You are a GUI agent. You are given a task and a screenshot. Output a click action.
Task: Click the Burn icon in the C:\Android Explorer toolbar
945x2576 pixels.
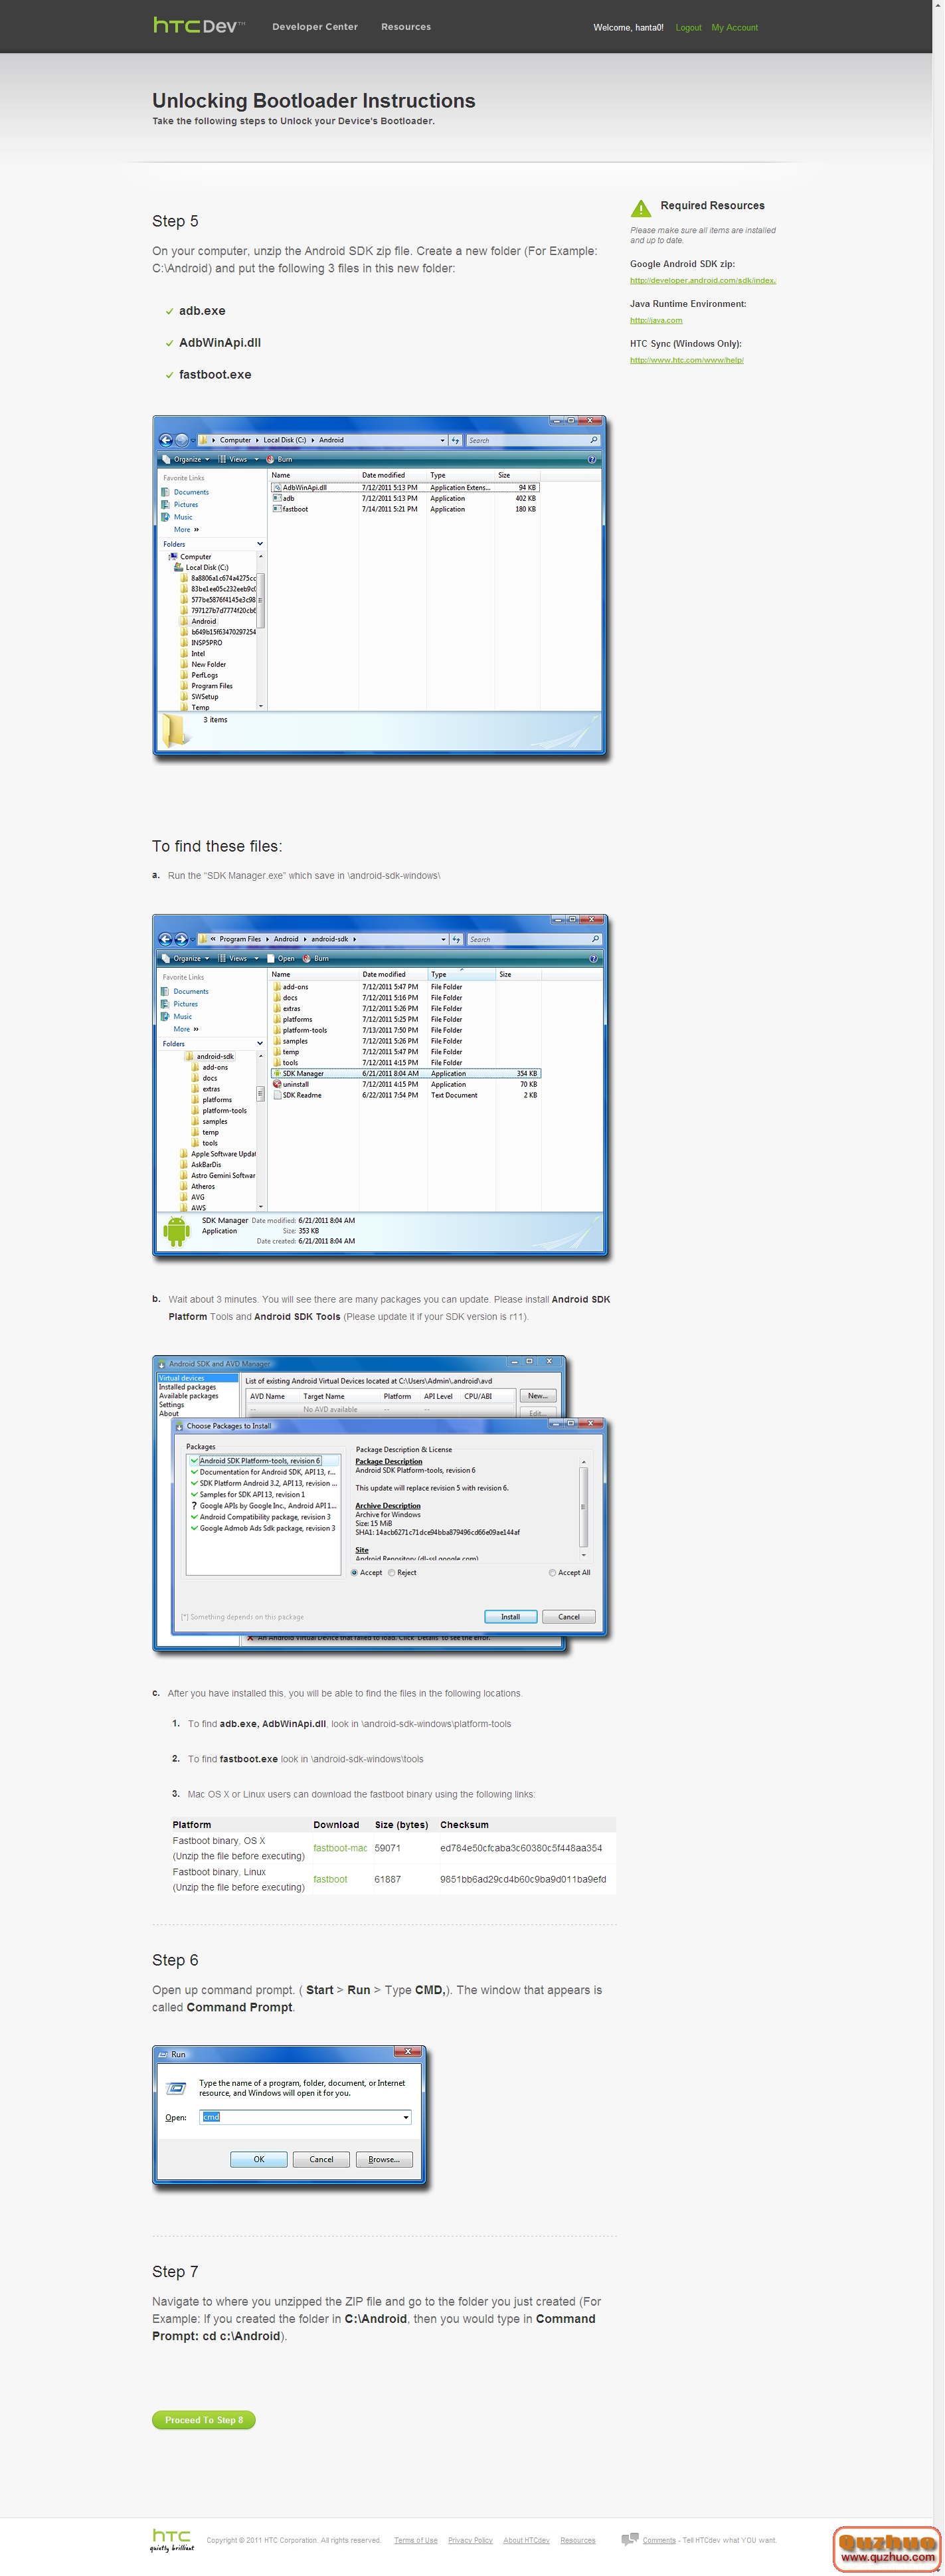click(x=270, y=459)
